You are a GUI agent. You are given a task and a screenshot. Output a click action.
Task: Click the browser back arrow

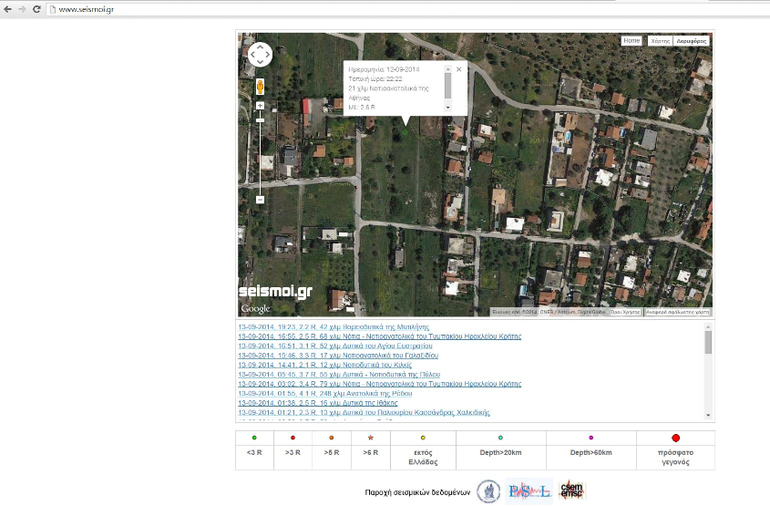[x=8, y=9]
